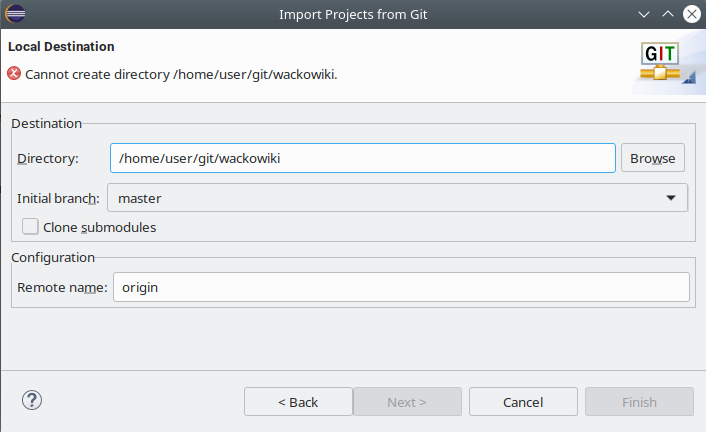706x432 pixels.
Task: Maximize the Import Projects dialog
Action: pos(666,14)
